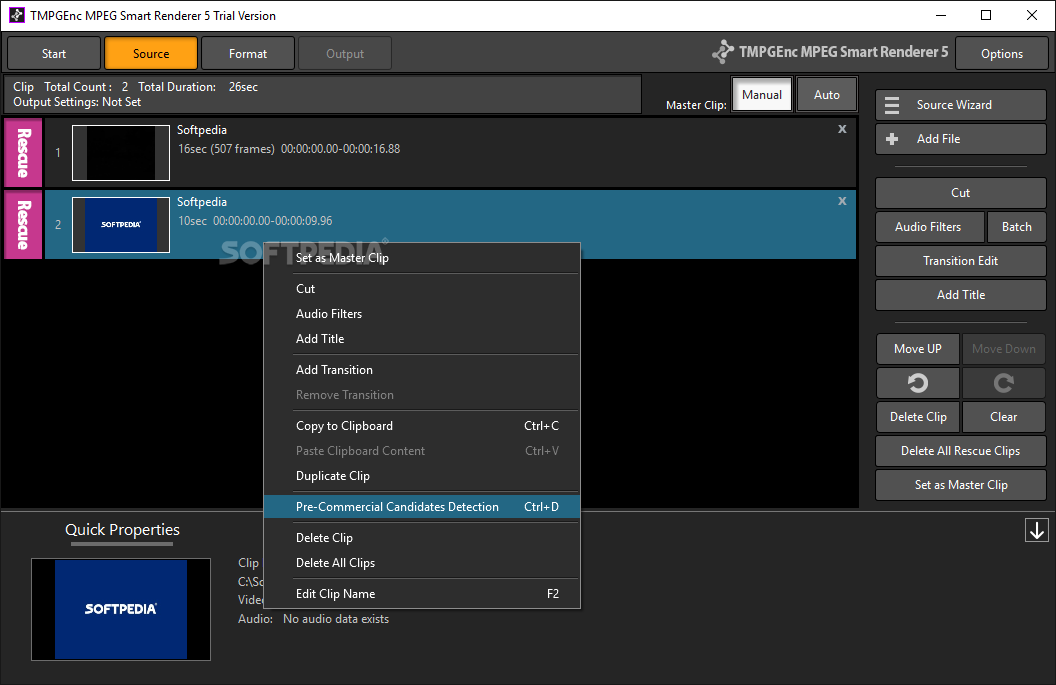1056x685 pixels.
Task: Click the Batch button
Action: (1016, 227)
